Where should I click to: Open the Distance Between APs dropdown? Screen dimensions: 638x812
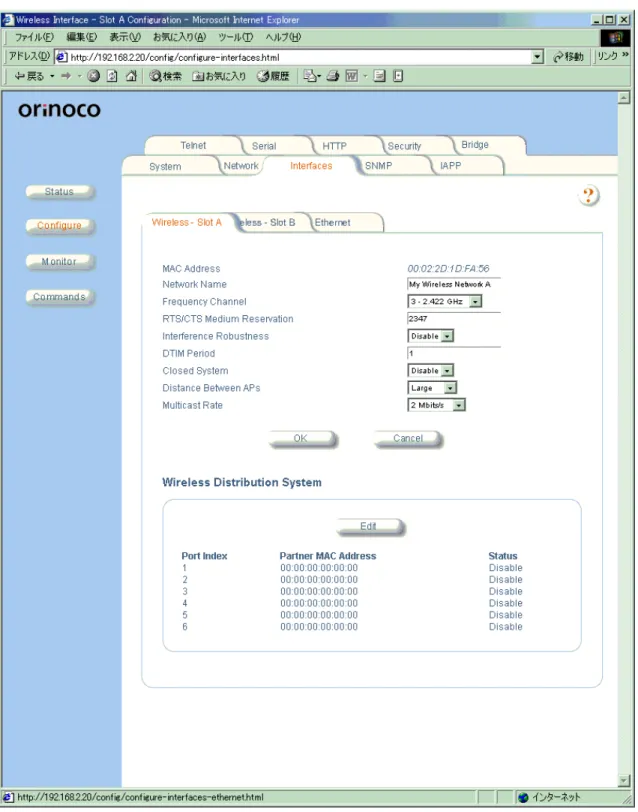(x=432, y=388)
